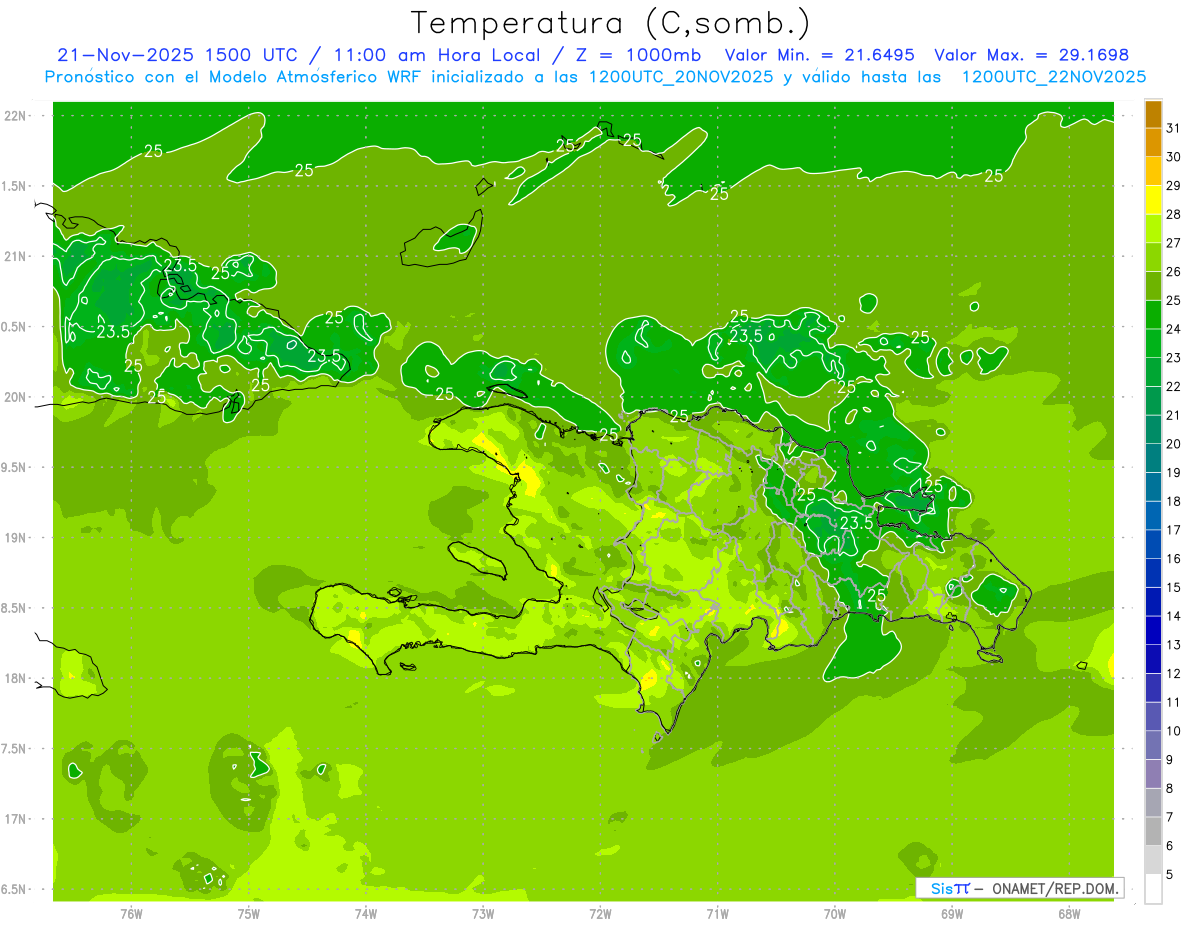Click the 'Valor Min. = 21.6495' text
Screen dimensions: 1200x927
point(821,55)
